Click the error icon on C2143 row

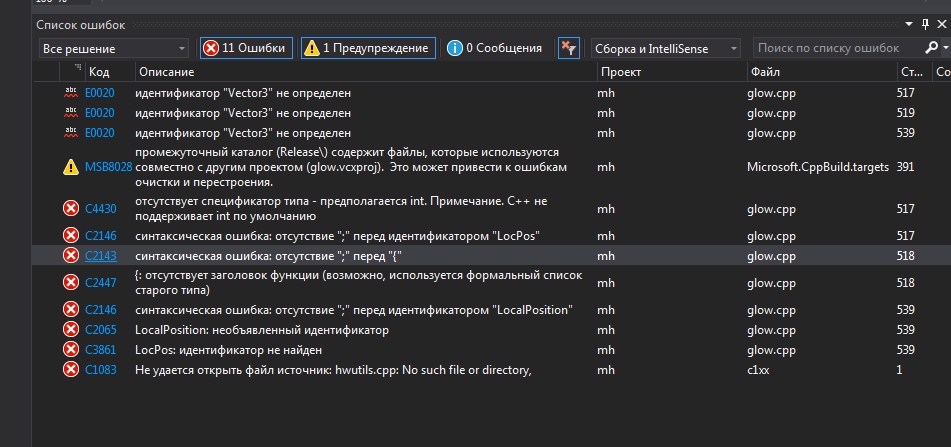[71, 255]
